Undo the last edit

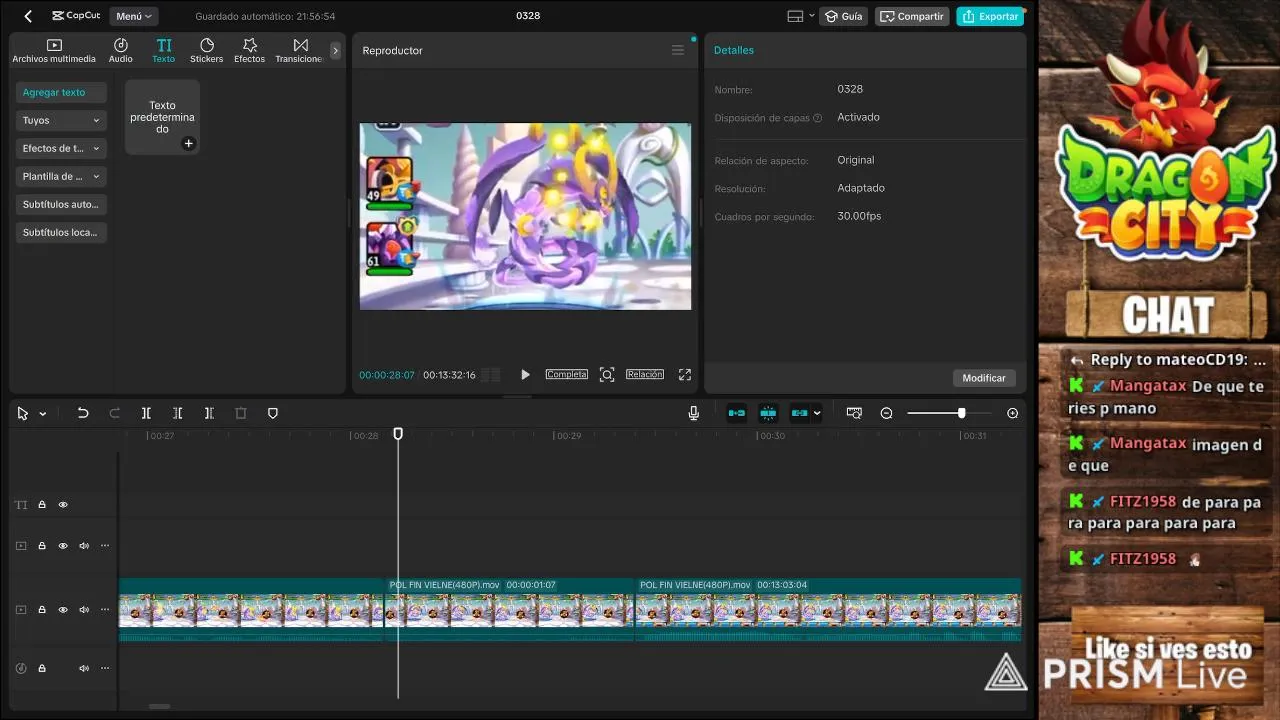point(83,413)
